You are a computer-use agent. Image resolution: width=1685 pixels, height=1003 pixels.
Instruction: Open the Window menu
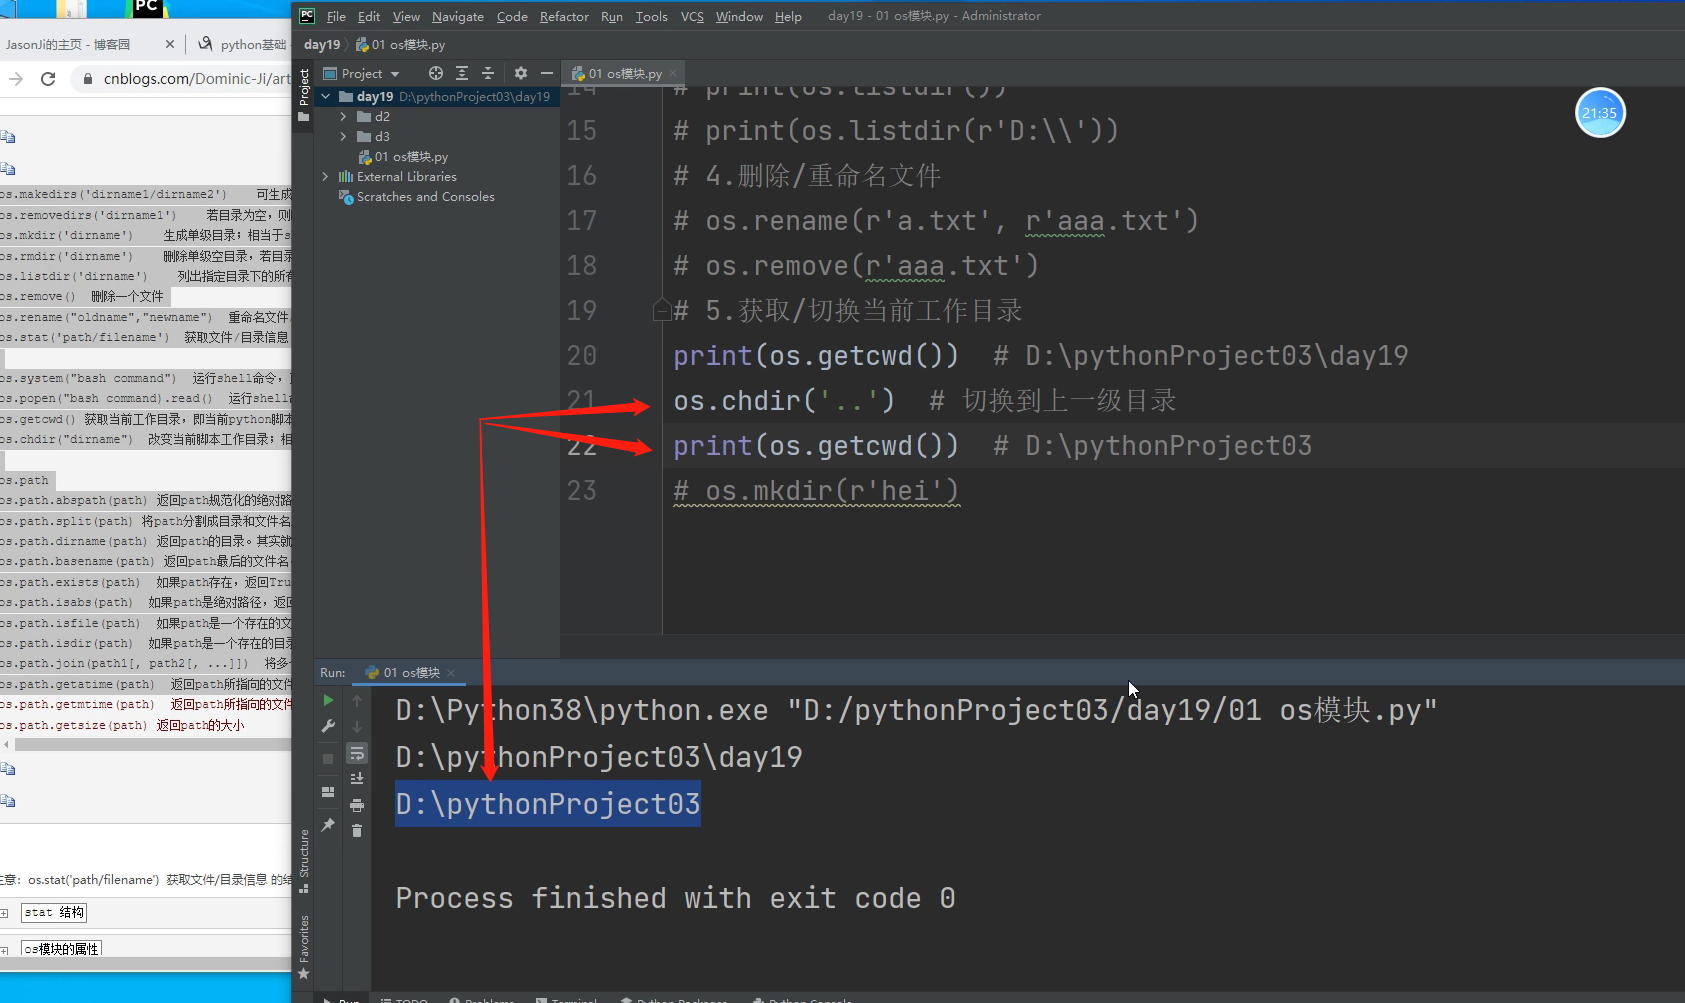739,17
